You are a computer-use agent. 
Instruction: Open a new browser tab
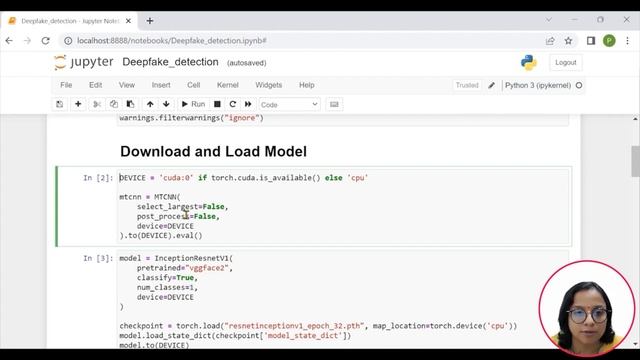point(150,21)
